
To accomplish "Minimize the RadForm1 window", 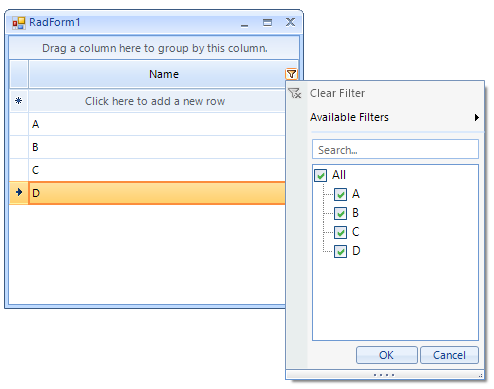I will 245,25.
